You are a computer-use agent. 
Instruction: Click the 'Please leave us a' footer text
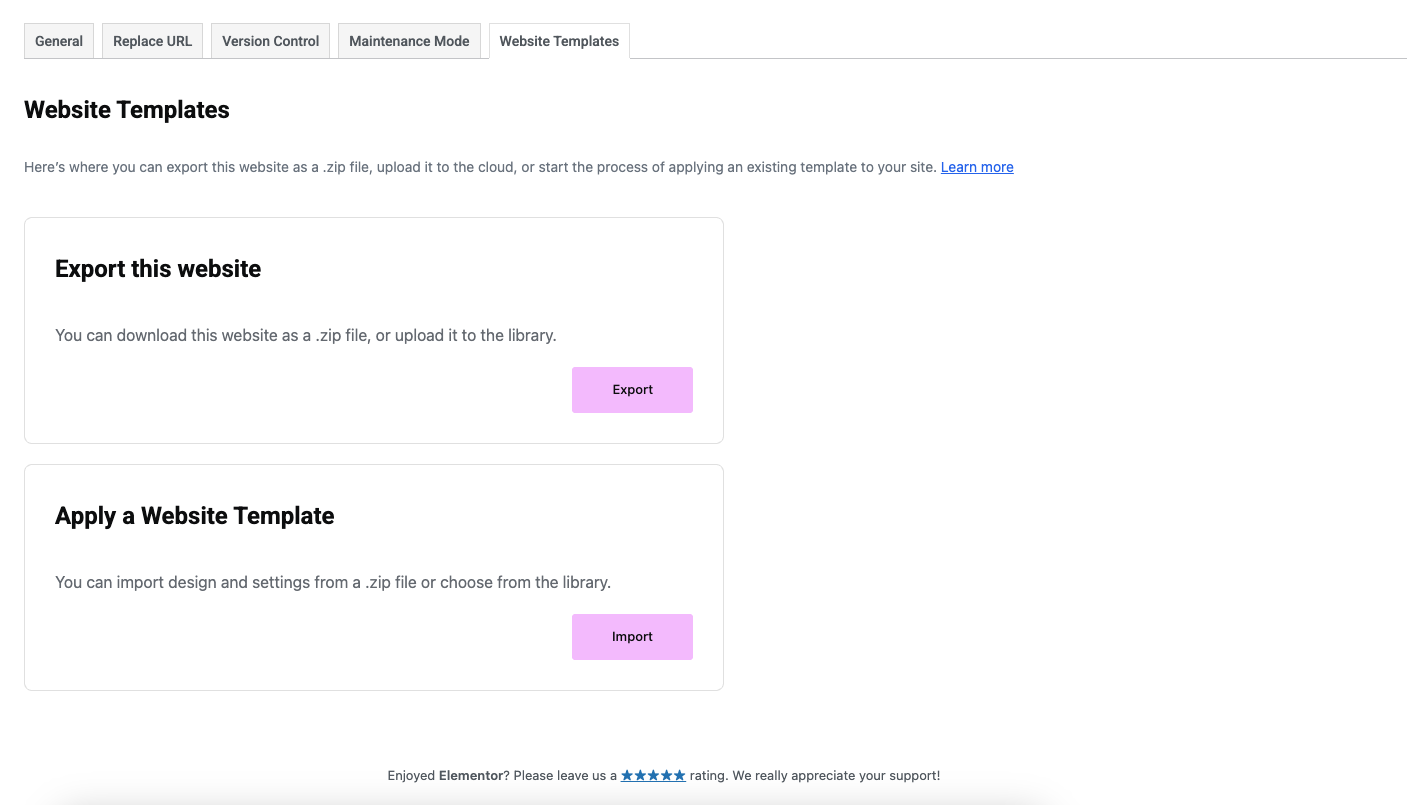[x=564, y=775]
